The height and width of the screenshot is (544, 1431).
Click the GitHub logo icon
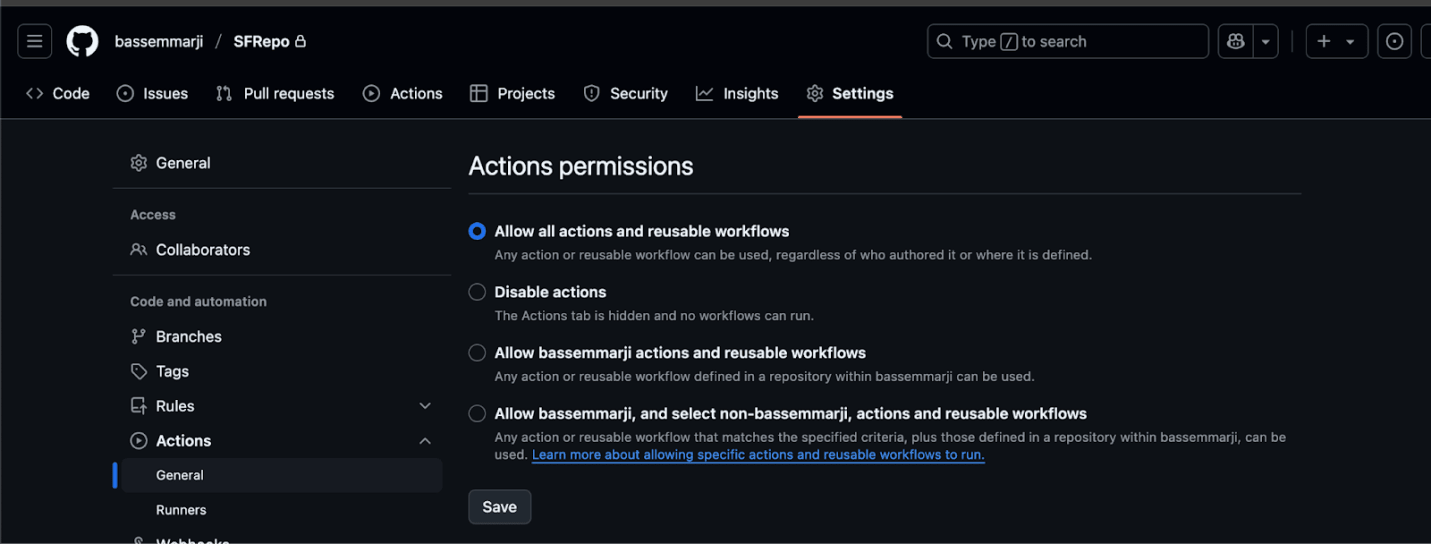[82, 41]
